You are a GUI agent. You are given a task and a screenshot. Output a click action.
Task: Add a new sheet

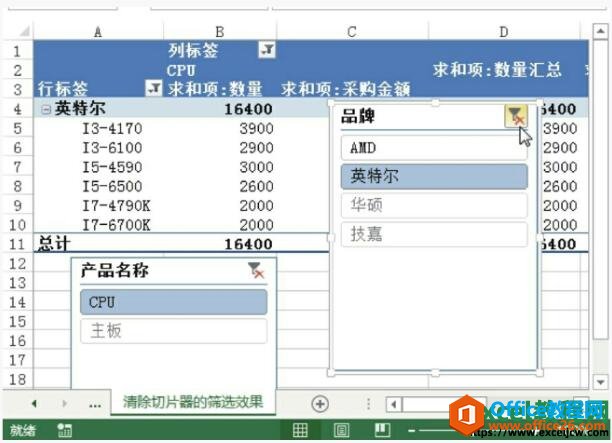[320, 404]
